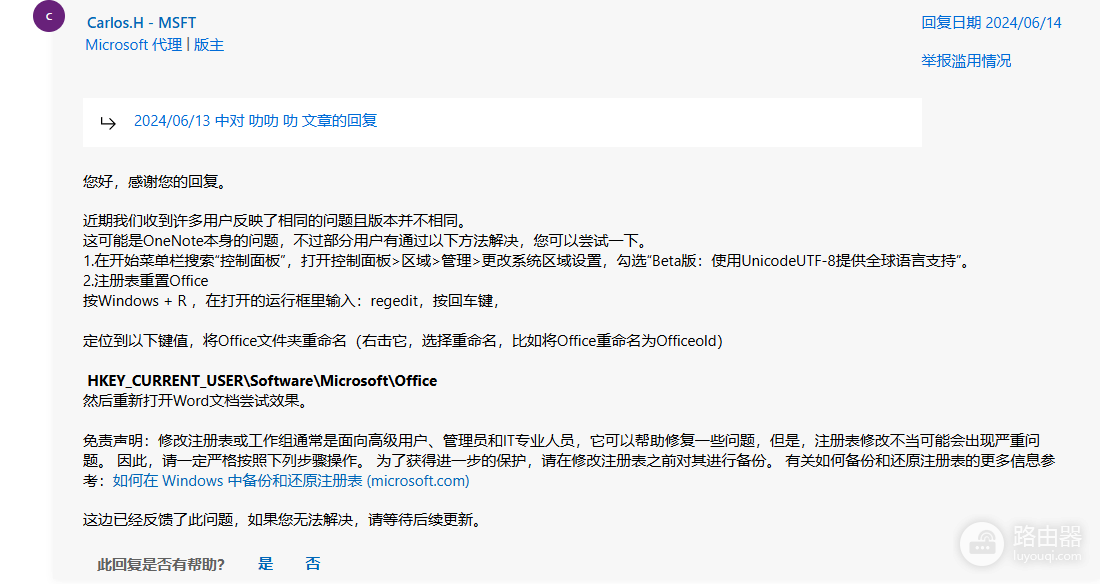Click the line starting 定位到以下键值

click(x=403, y=341)
